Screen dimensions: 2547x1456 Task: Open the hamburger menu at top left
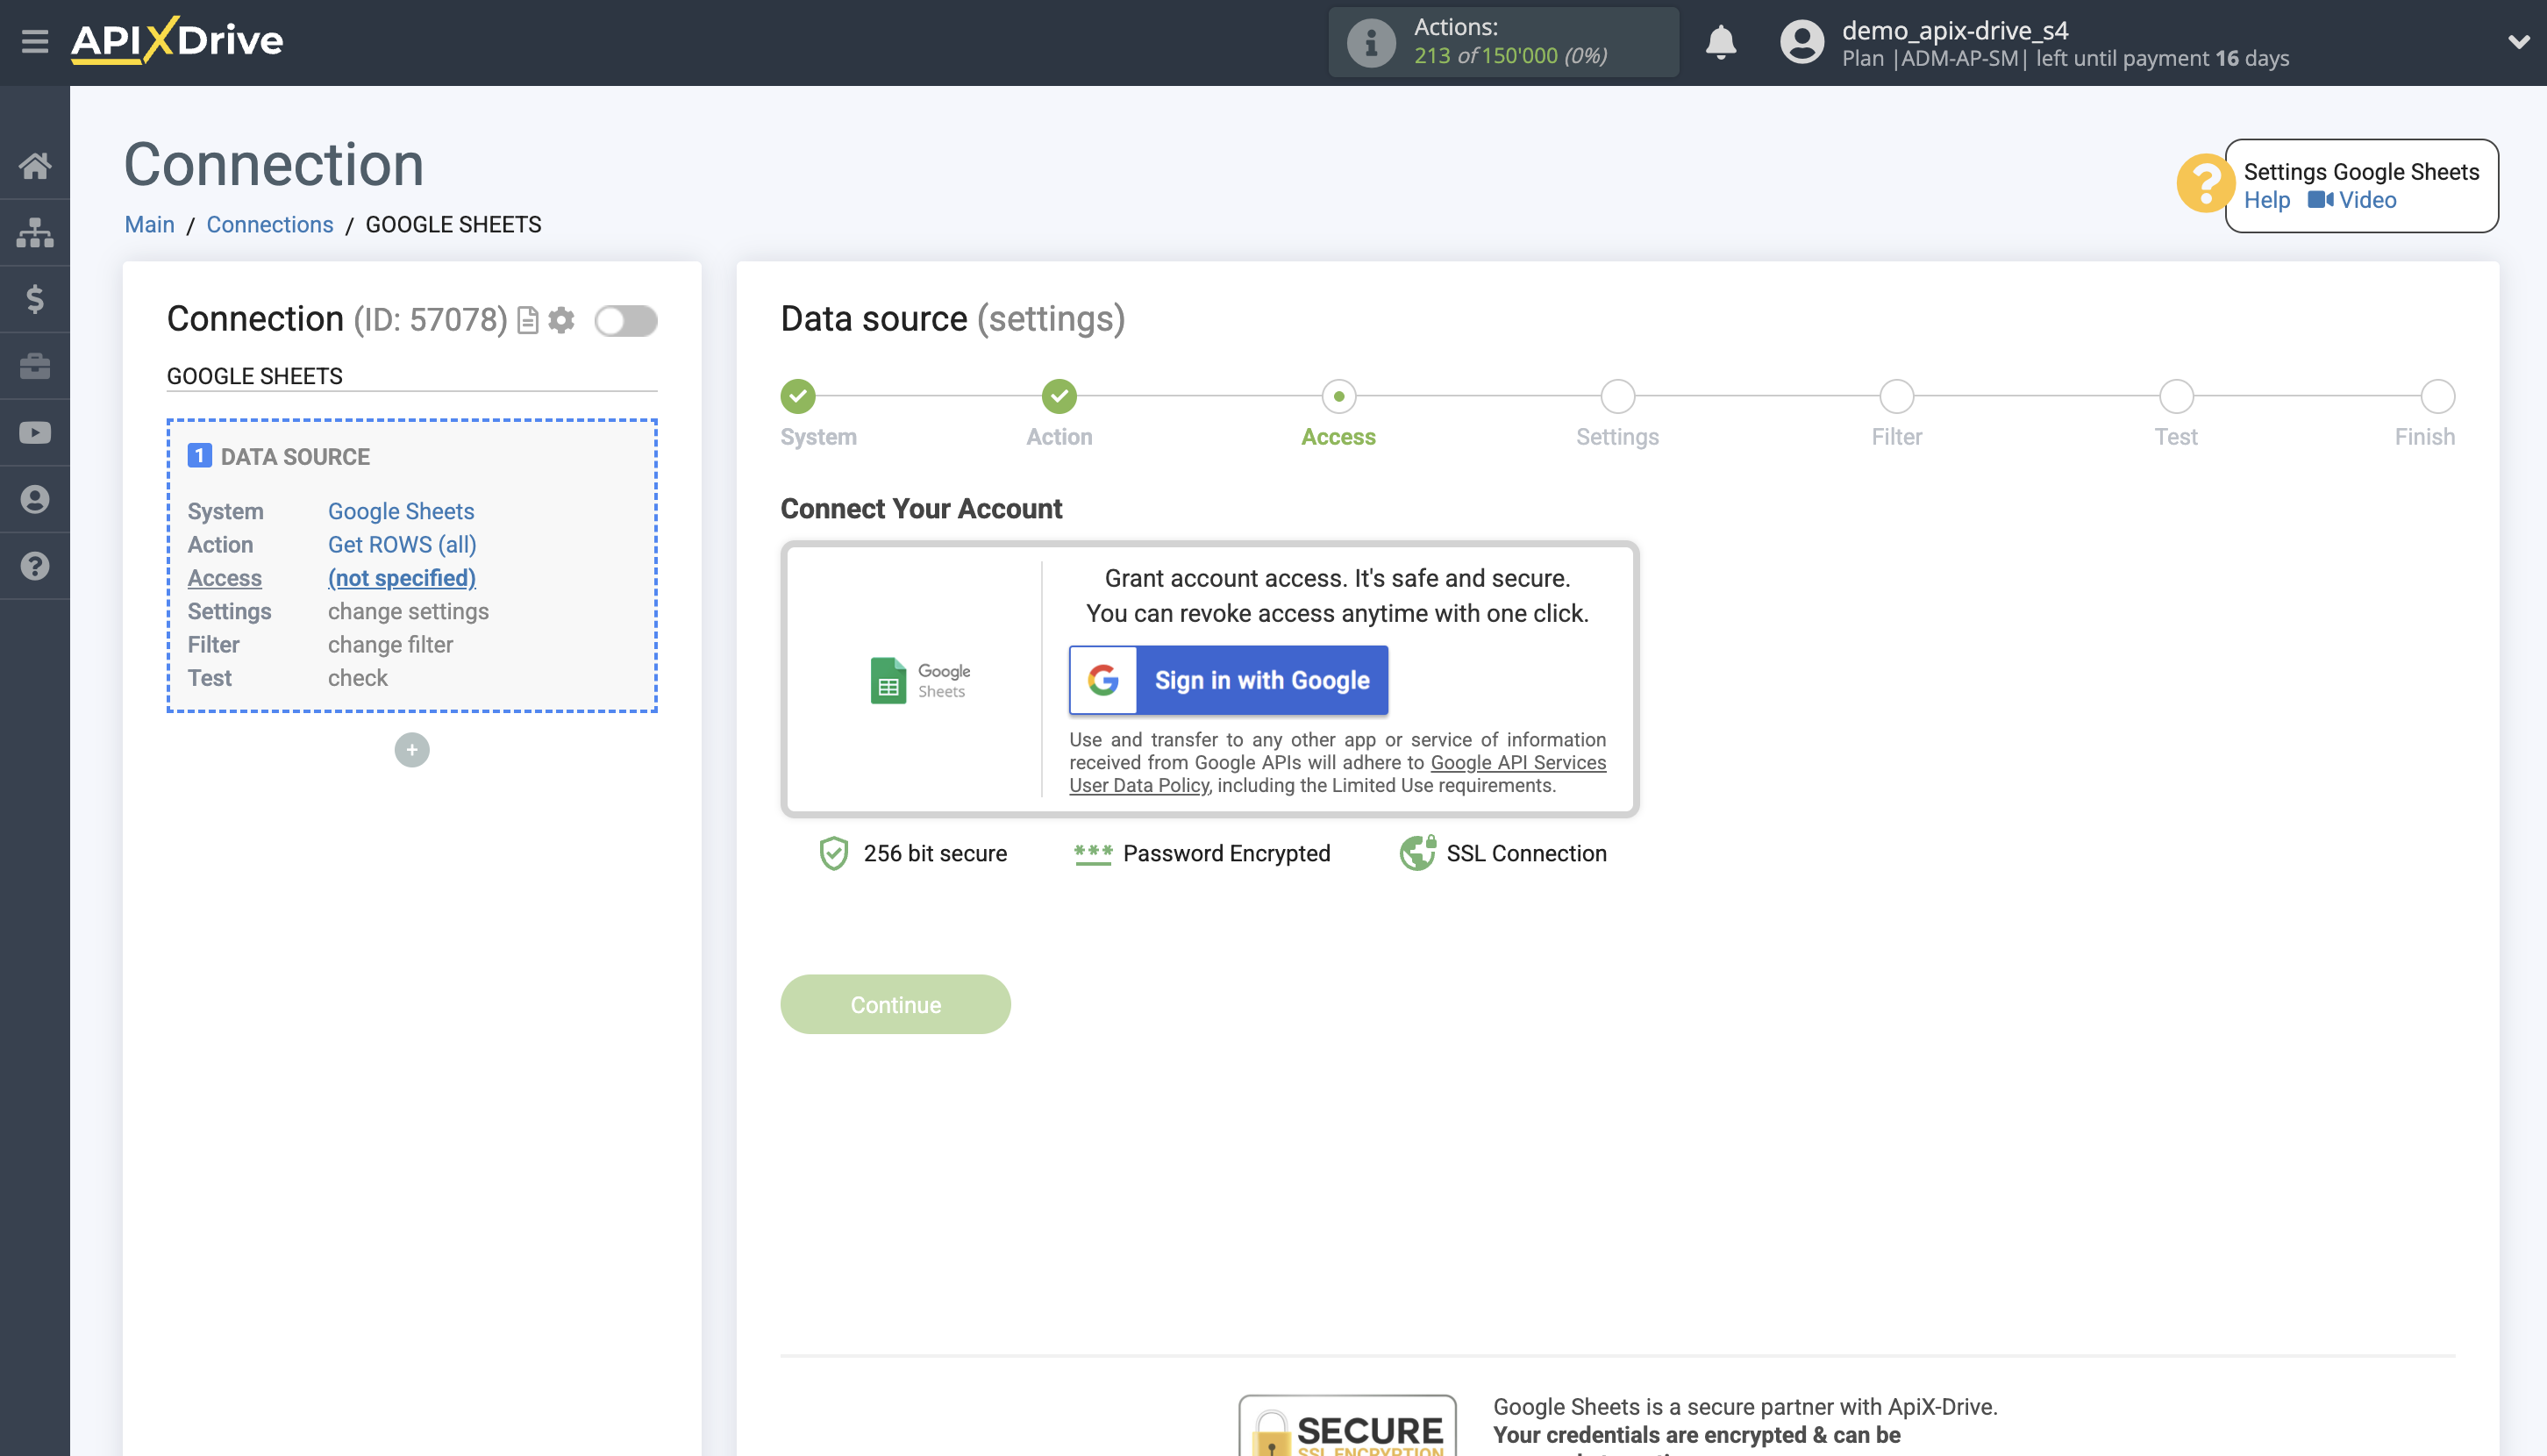(x=35, y=42)
